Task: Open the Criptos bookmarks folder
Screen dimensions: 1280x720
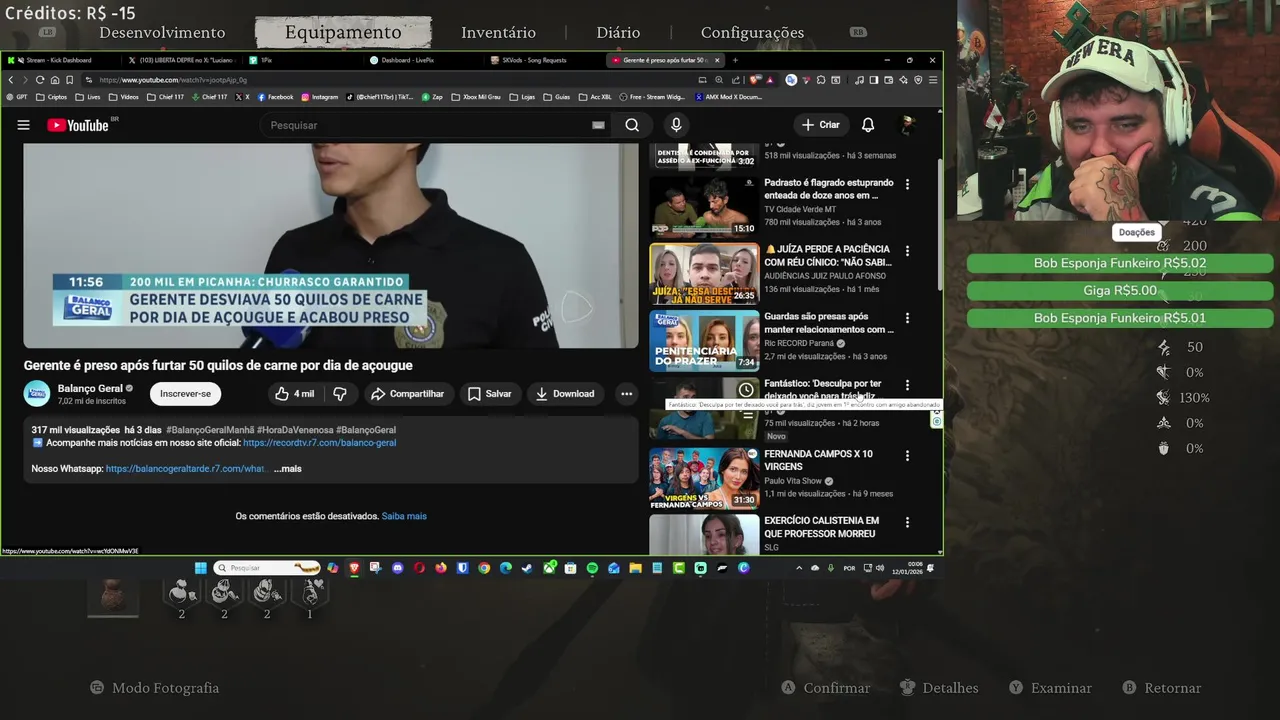Action: (x=52, y=97)
